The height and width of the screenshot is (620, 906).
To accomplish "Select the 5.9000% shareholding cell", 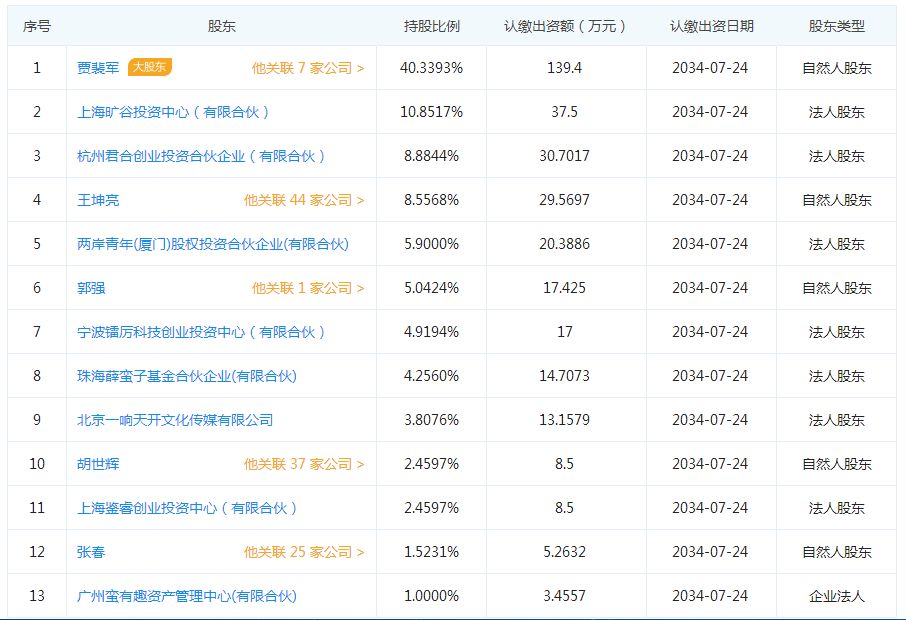I will pyautogui.click(x=432, y=244).
